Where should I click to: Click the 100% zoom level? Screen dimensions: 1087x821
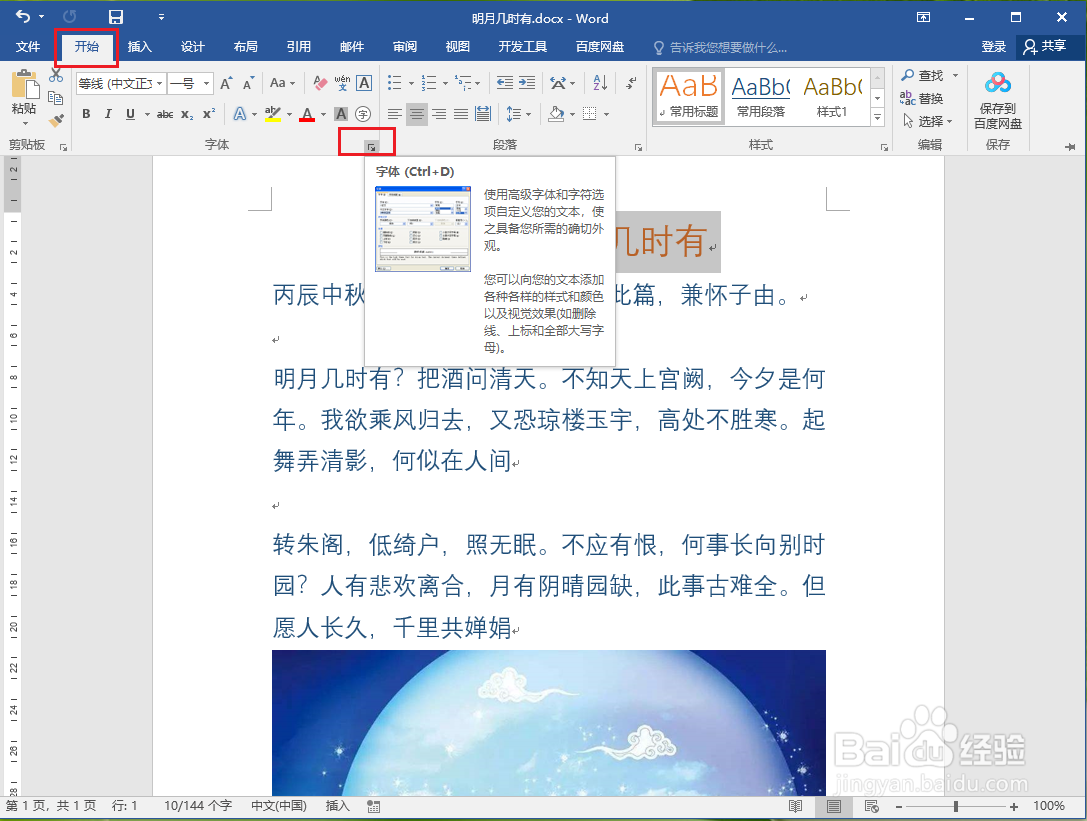pyautogui.click(x=1049, y=806)
